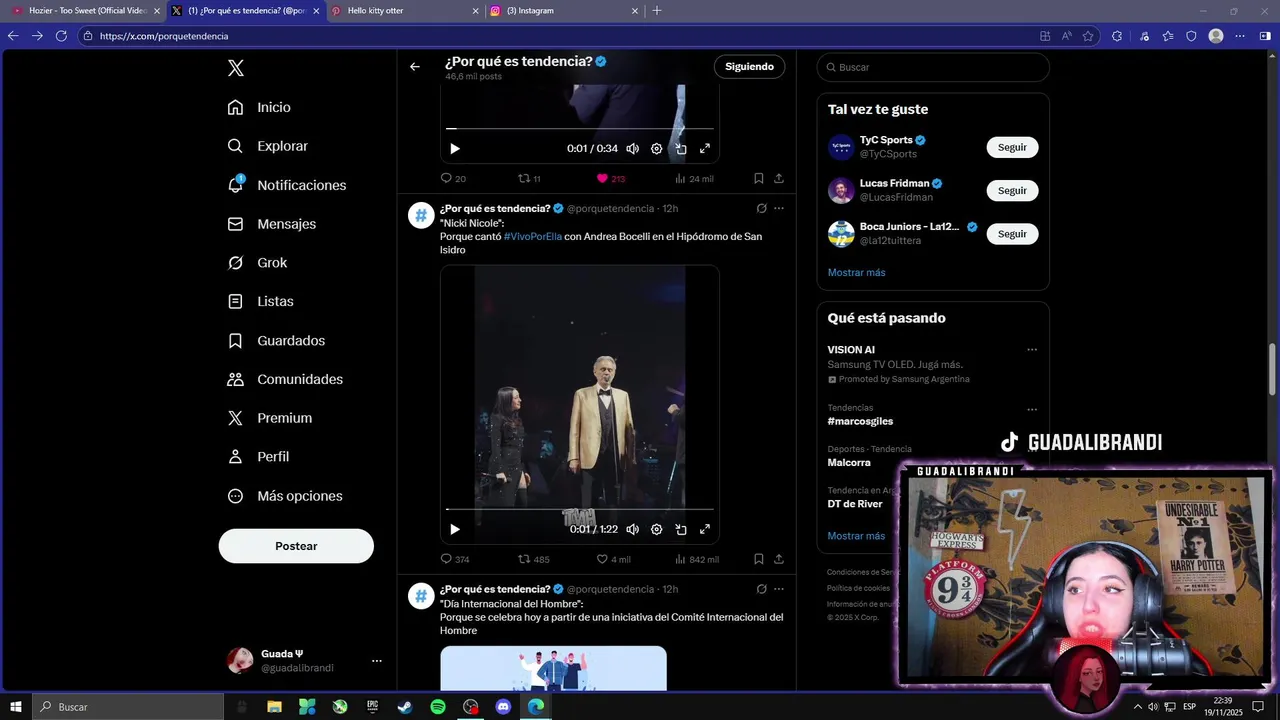This screenshot has height=720, width=1280.
Task: Repost the Nicki Nicole post (485)
Action: tap(533, 559)
